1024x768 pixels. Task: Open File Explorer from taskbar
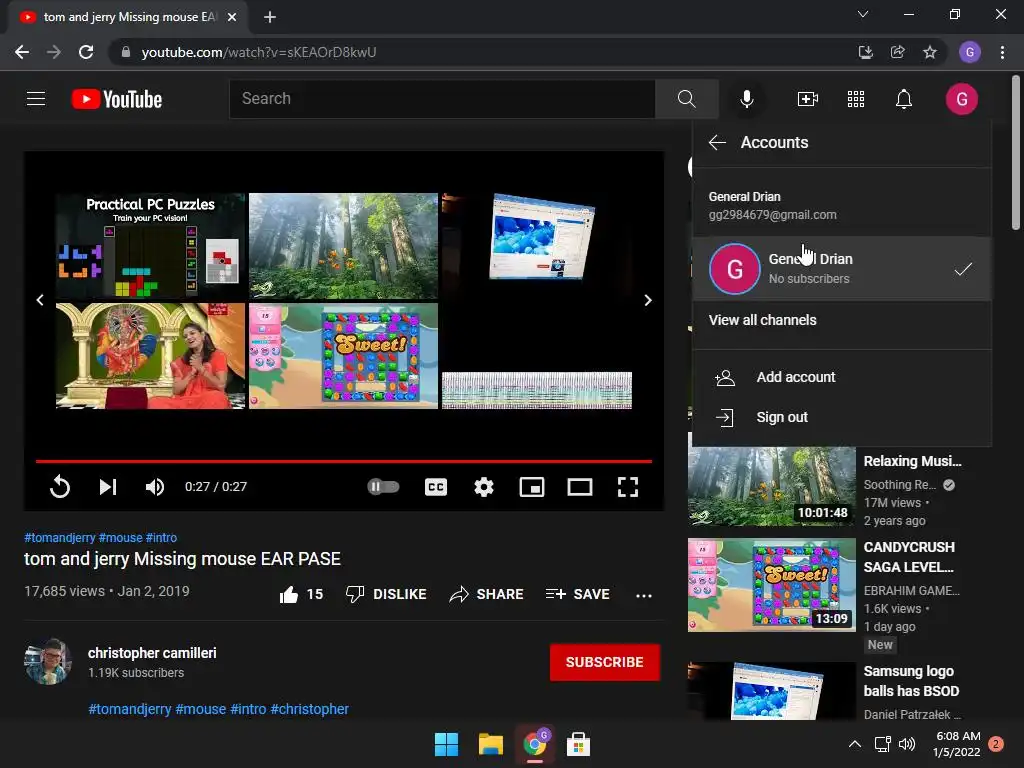(x=490, y=744)
